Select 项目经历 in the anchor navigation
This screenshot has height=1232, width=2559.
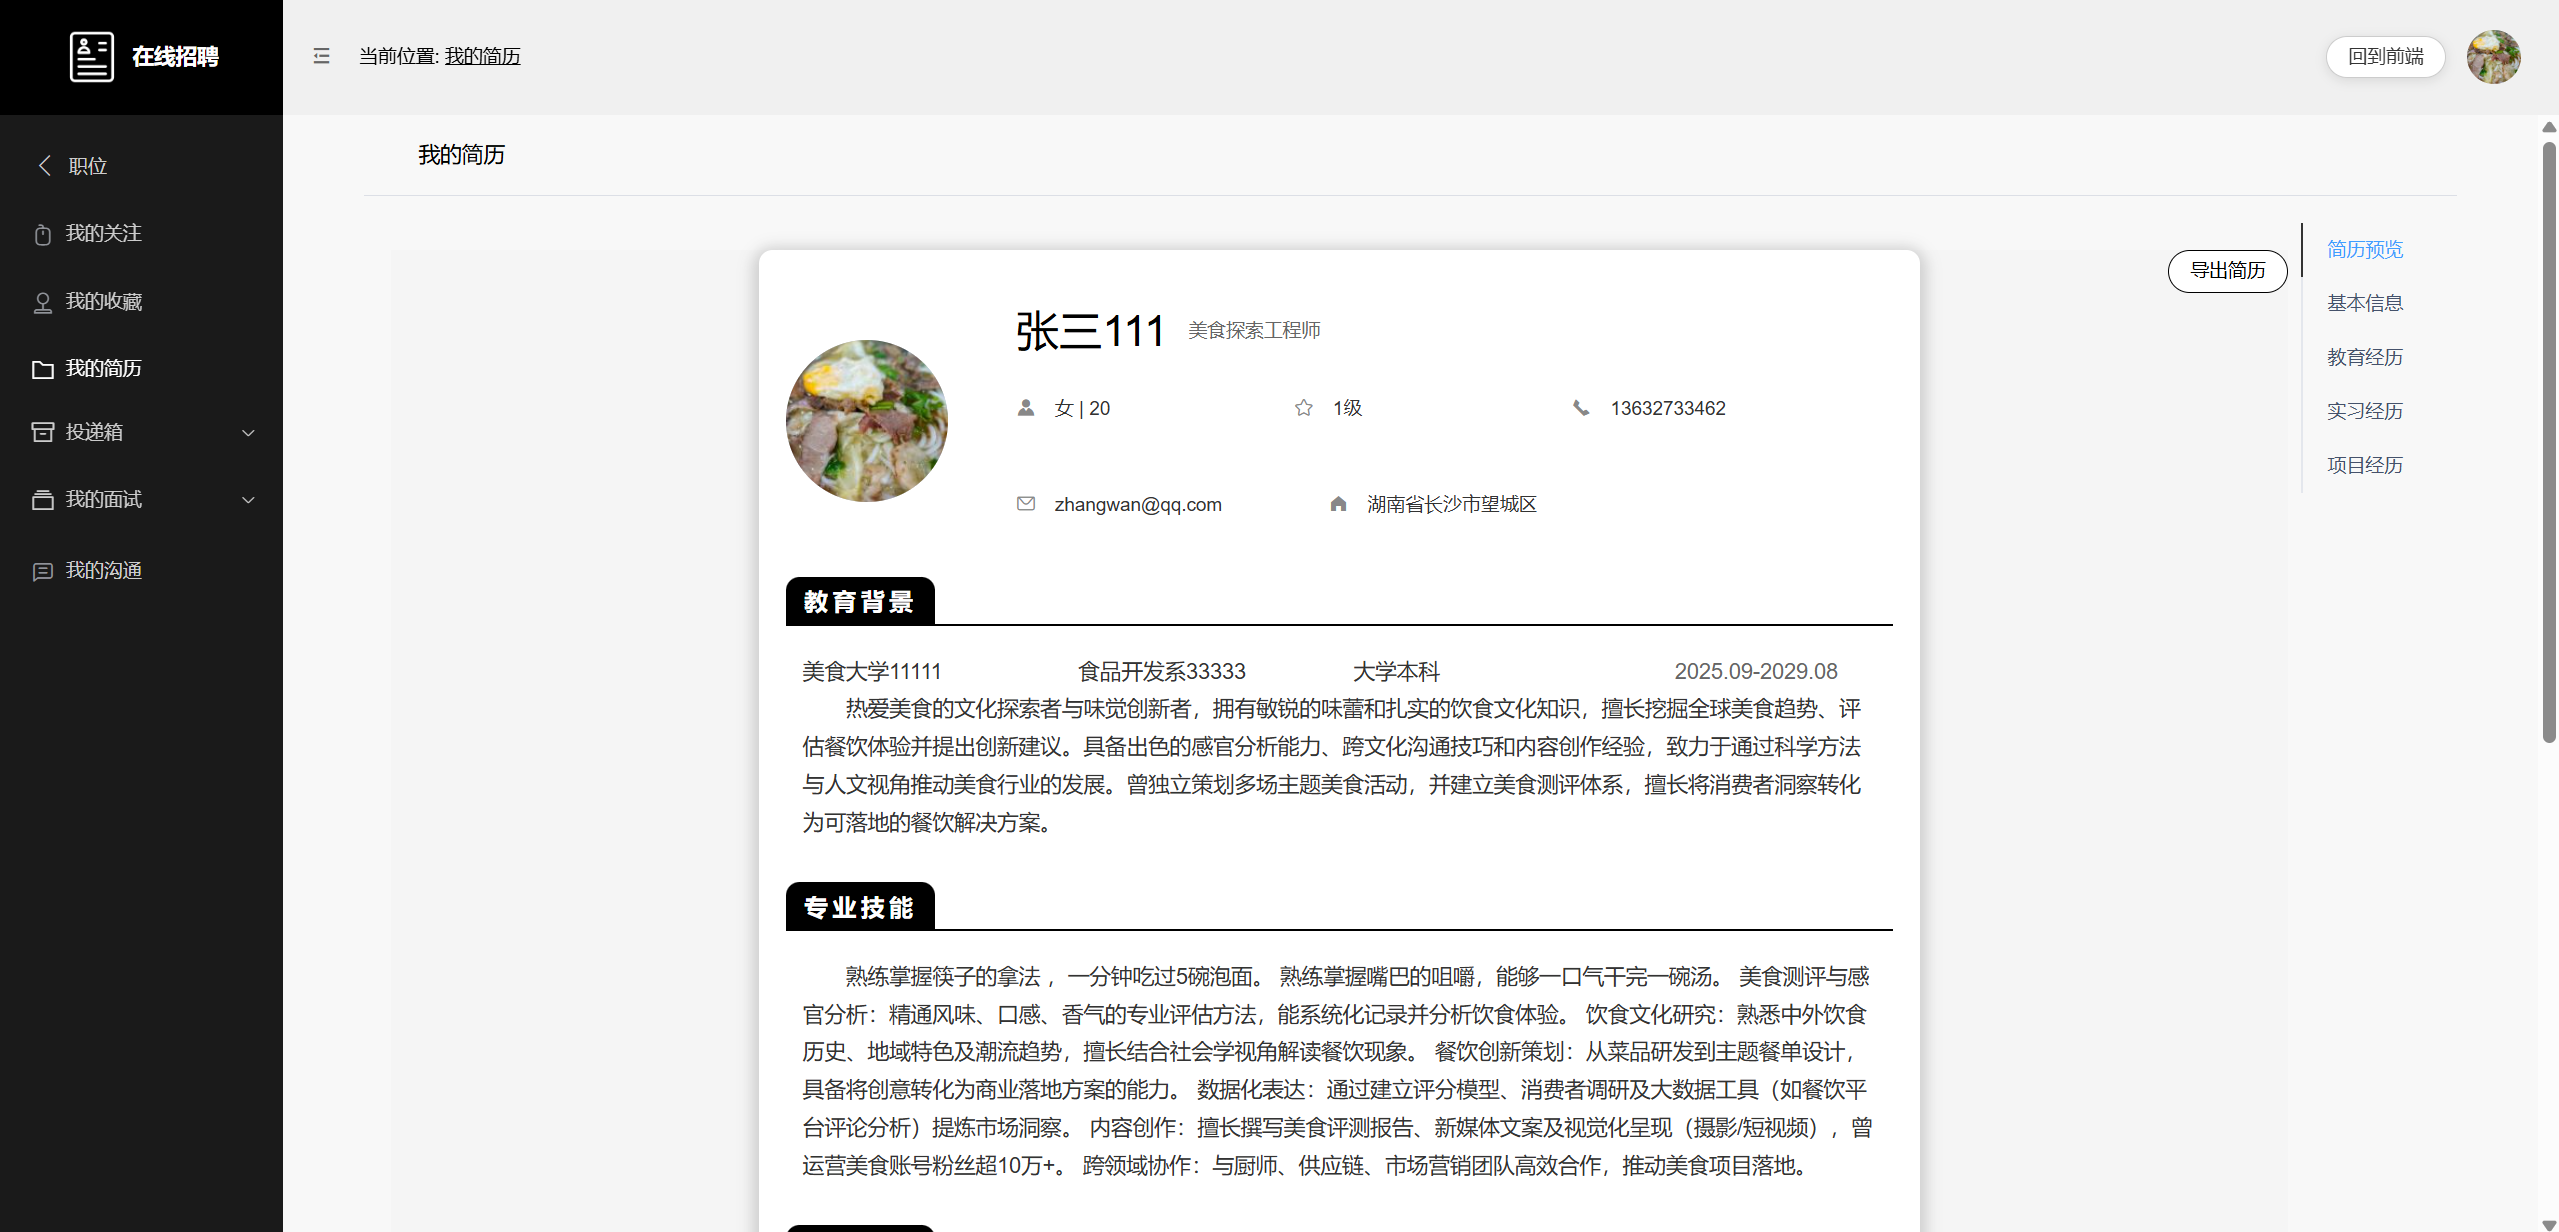click(x=2364, y=465)
